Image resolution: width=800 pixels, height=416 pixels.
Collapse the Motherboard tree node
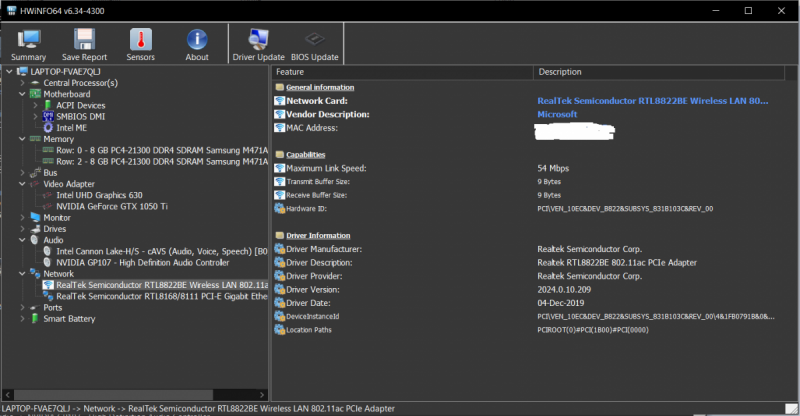[x=22, y=94]
